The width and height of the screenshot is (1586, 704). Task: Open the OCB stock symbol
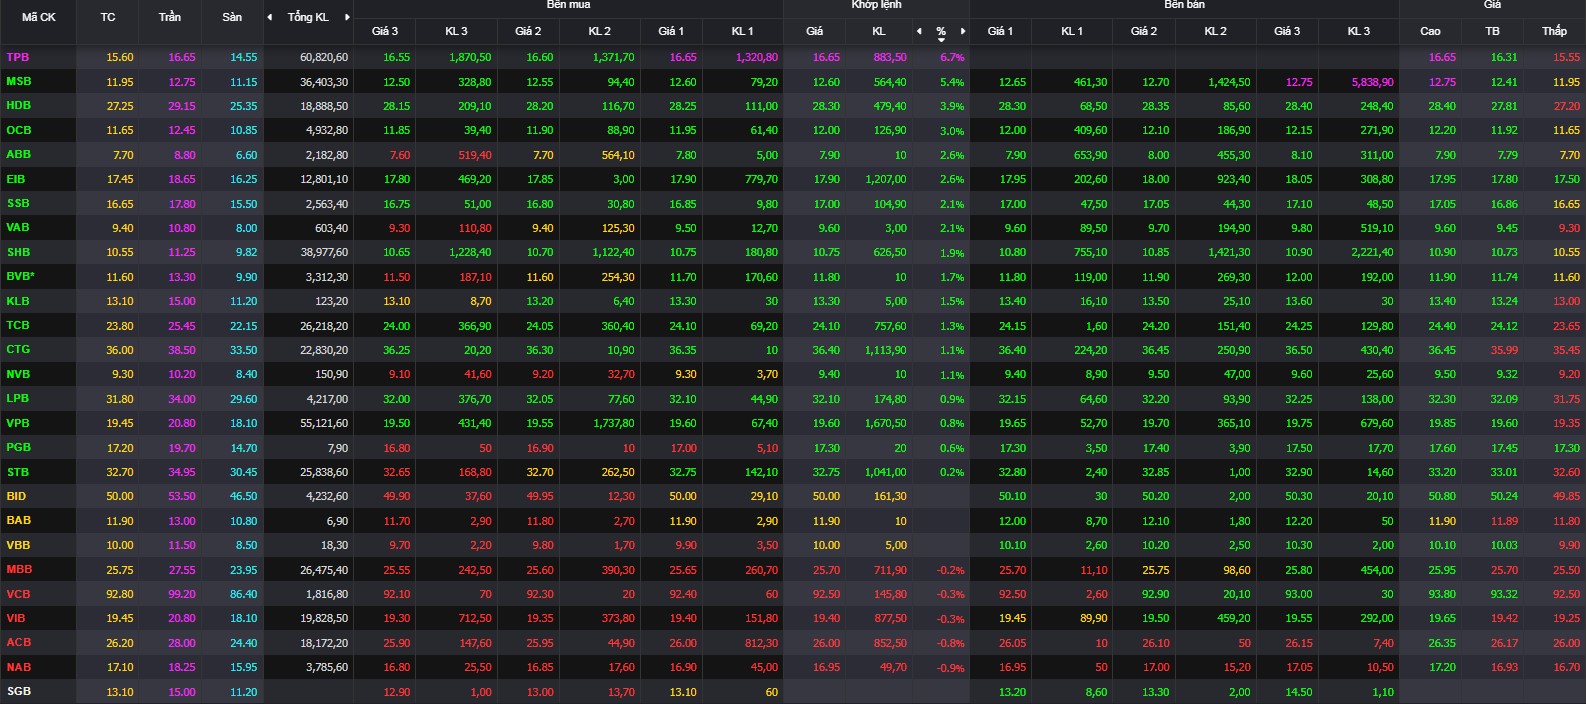(19, 130)
